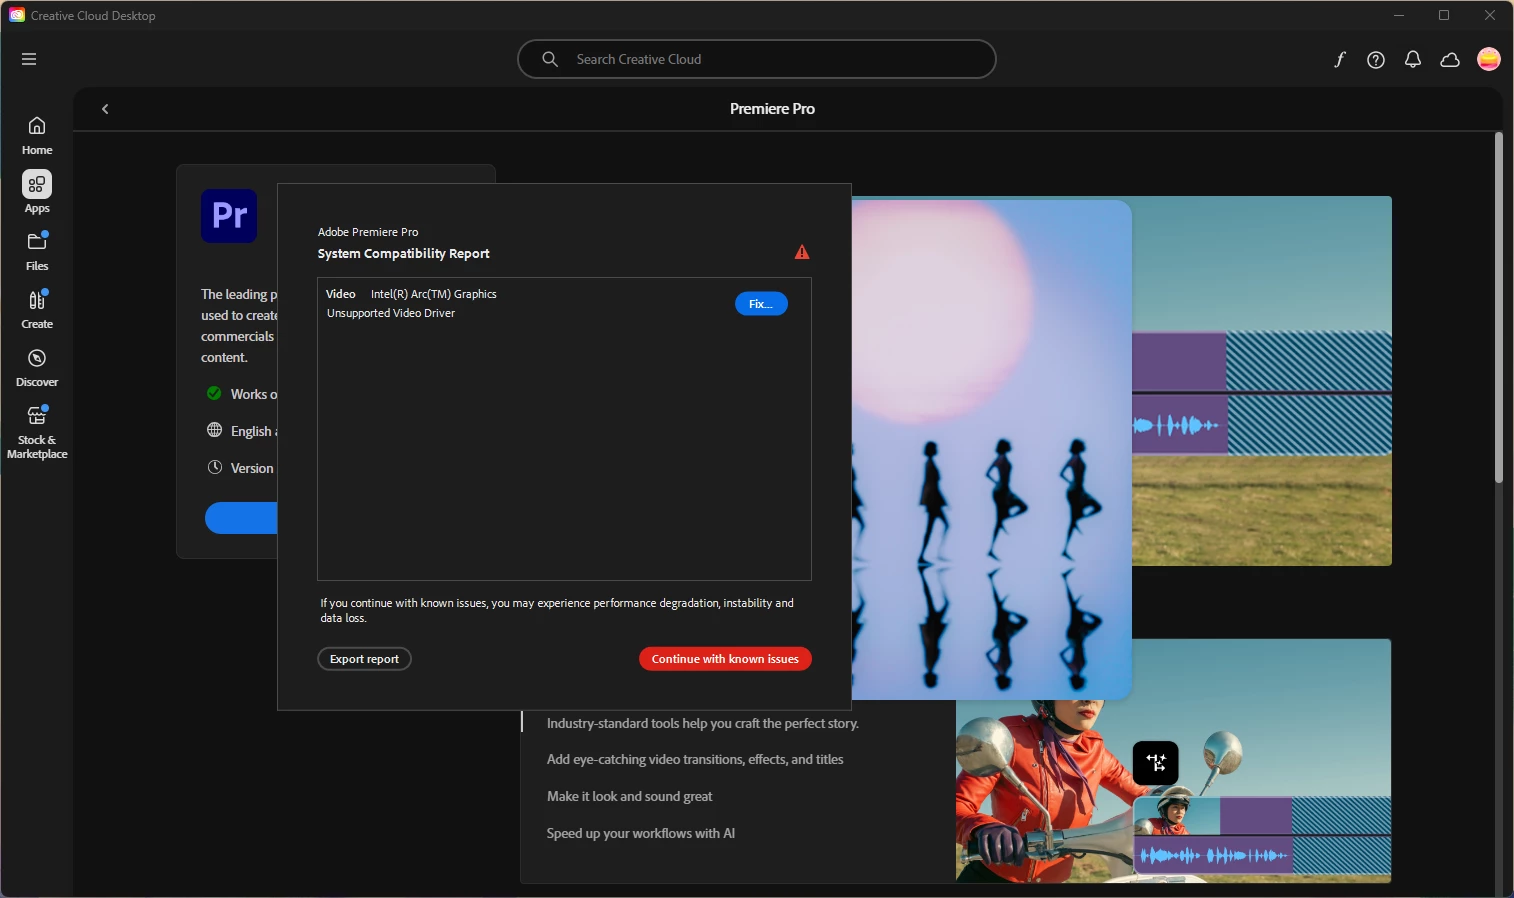Select 'Make it look and sound great'
1514x898 pixels.
tap(629, 797)
